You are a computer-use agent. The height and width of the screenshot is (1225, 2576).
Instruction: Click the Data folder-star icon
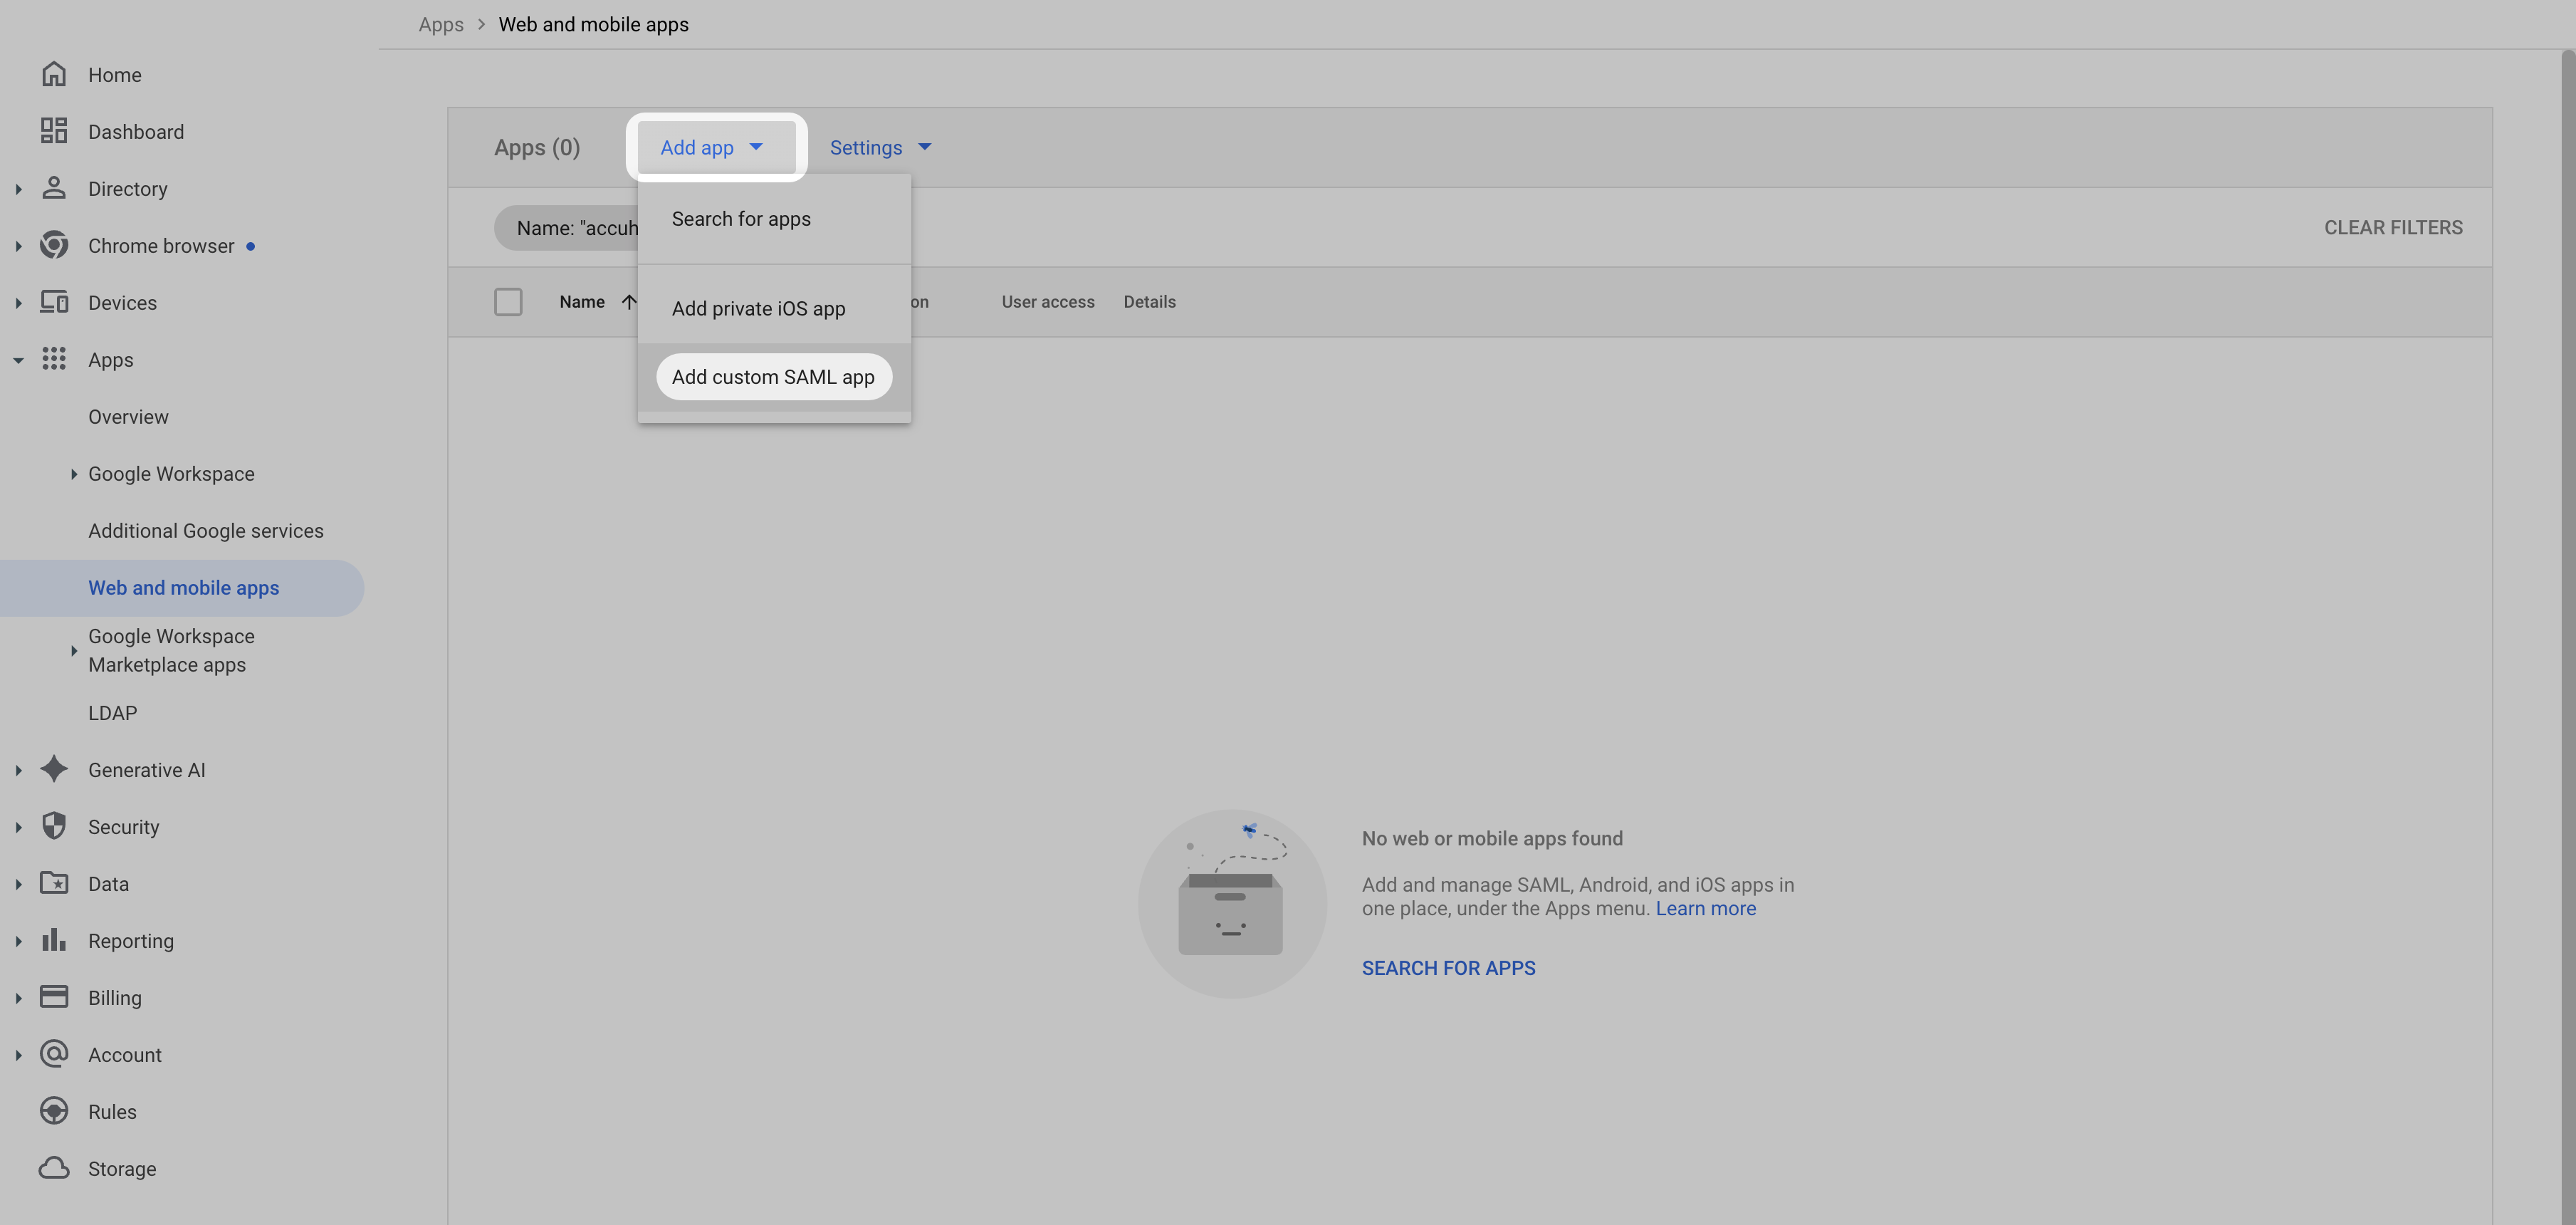pos(54,883)
